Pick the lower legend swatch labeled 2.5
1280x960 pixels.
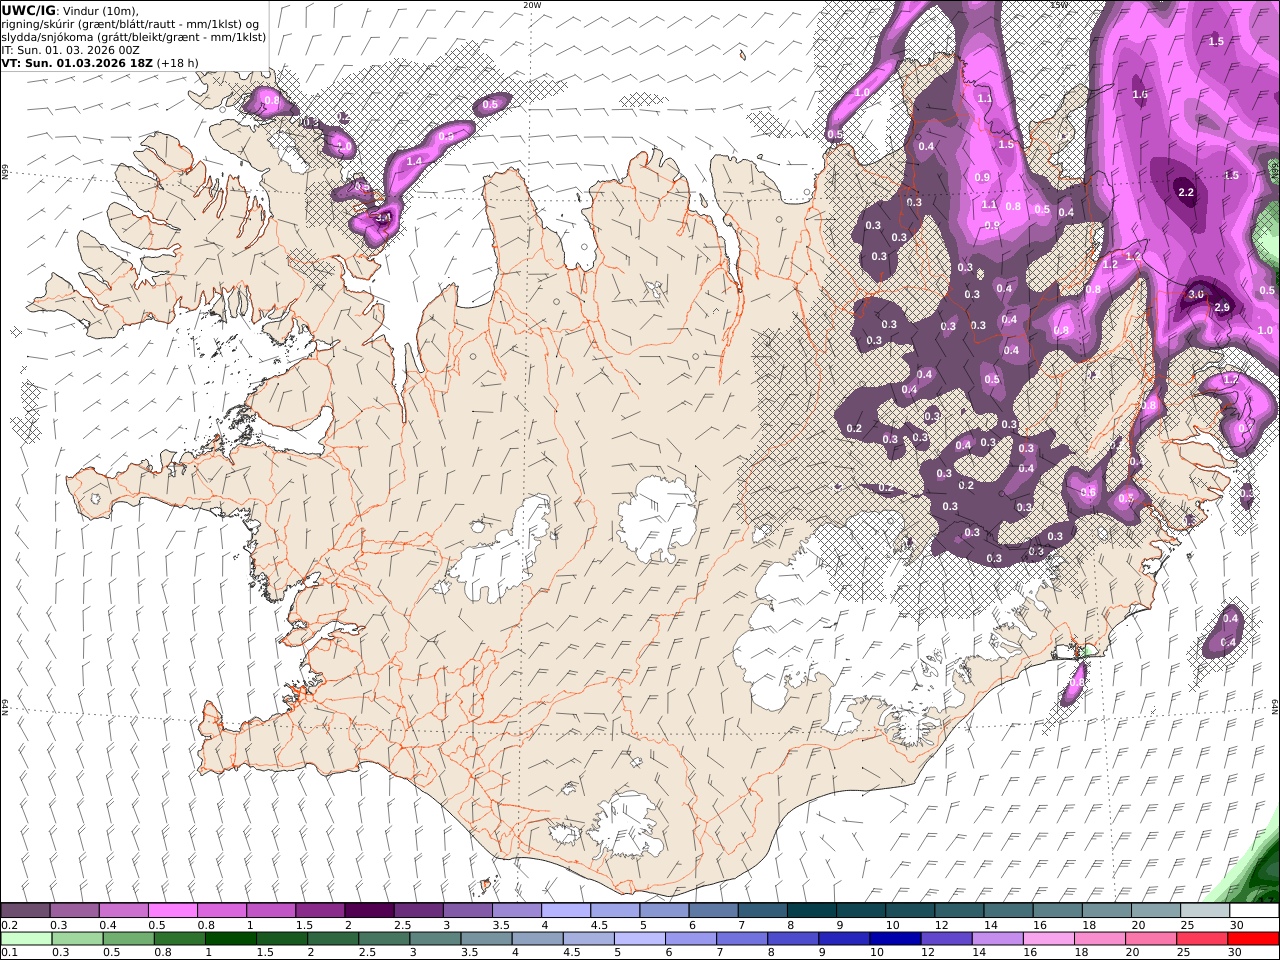coord(384,938)
